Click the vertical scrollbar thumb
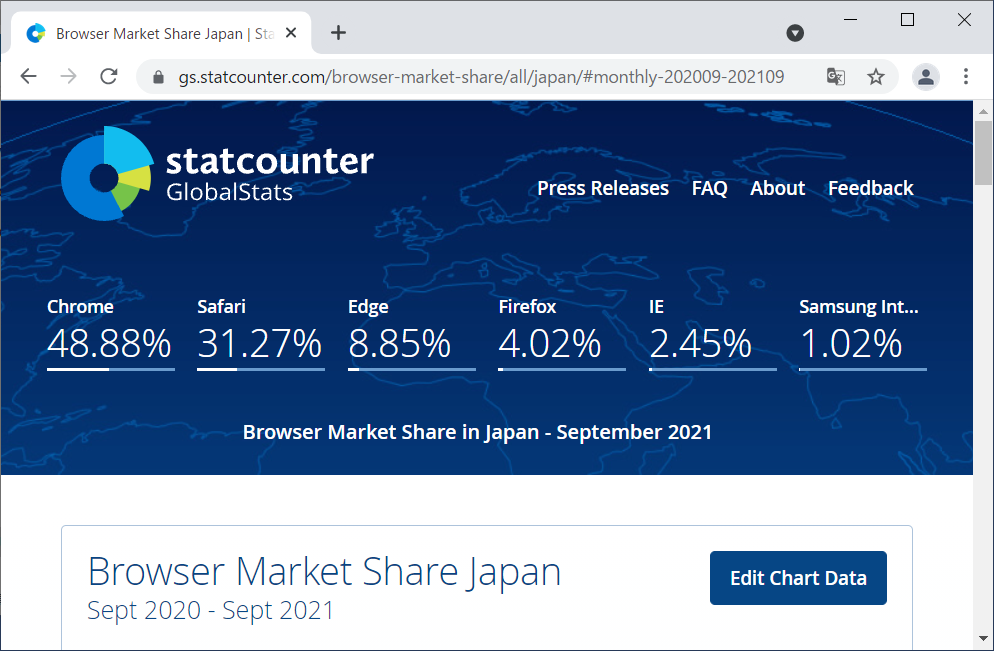Image resolution: width=994 pixels, height=651 pixels. click(983, 152)
